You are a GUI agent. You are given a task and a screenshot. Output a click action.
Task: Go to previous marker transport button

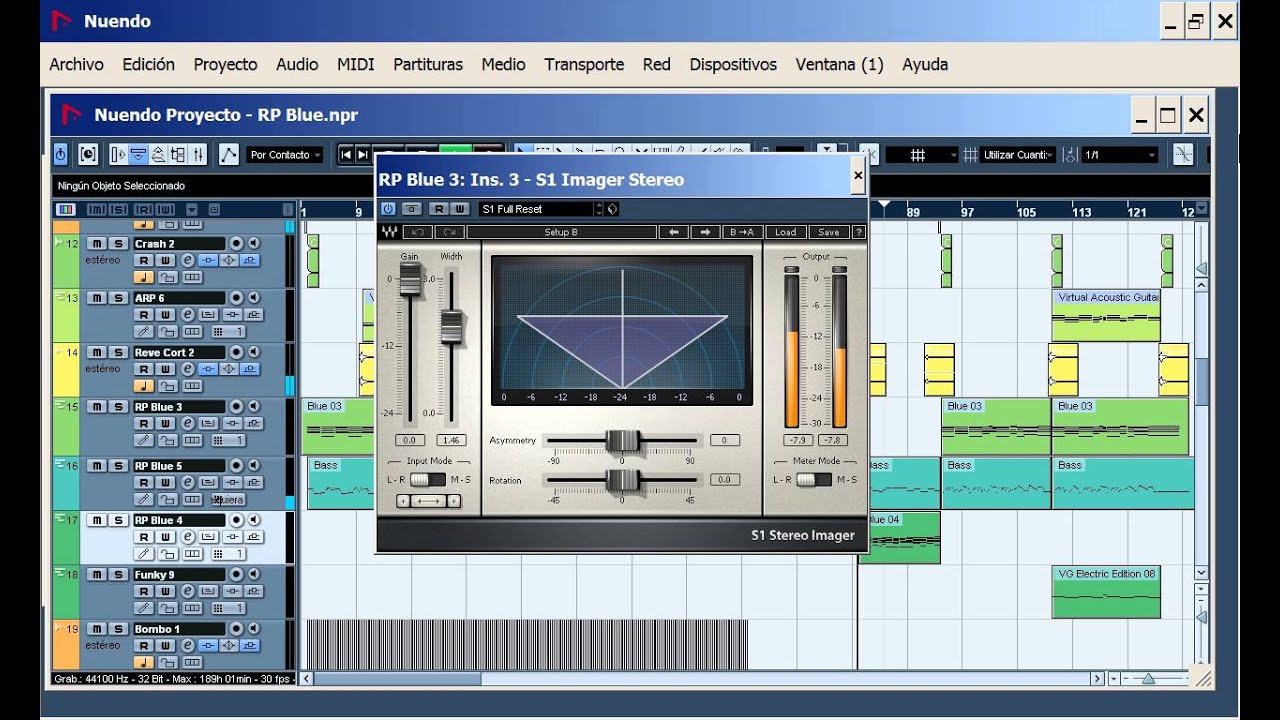click(x=346, y=154)
